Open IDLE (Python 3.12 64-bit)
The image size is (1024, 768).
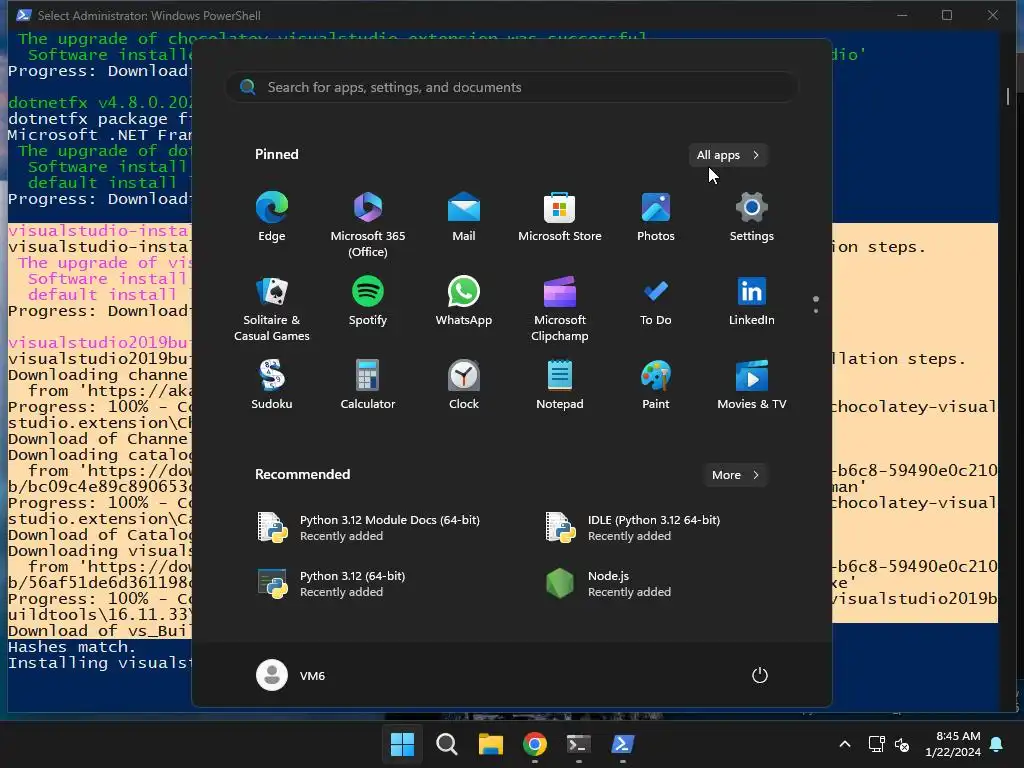click(633, 528)
